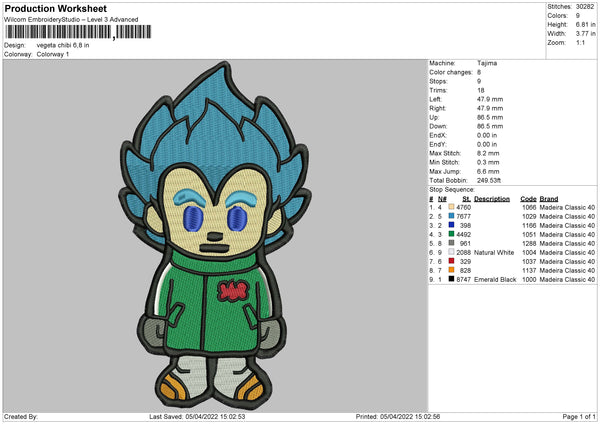This screenshot has height=424, width=600.
Task: Click the orange swatch for 828 stitches
Action: coord(452,270)
